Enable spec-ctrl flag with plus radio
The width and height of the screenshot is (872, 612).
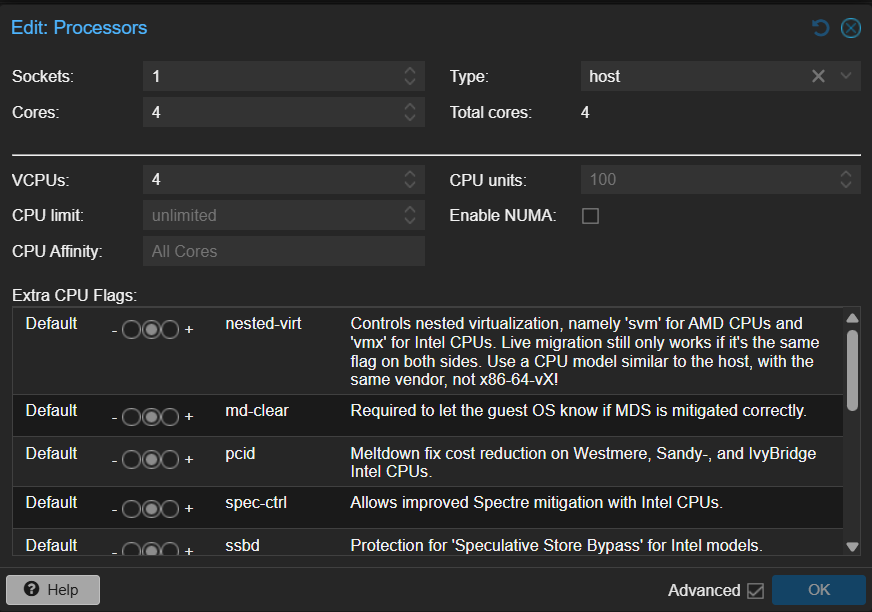click(x=170, y=508)
